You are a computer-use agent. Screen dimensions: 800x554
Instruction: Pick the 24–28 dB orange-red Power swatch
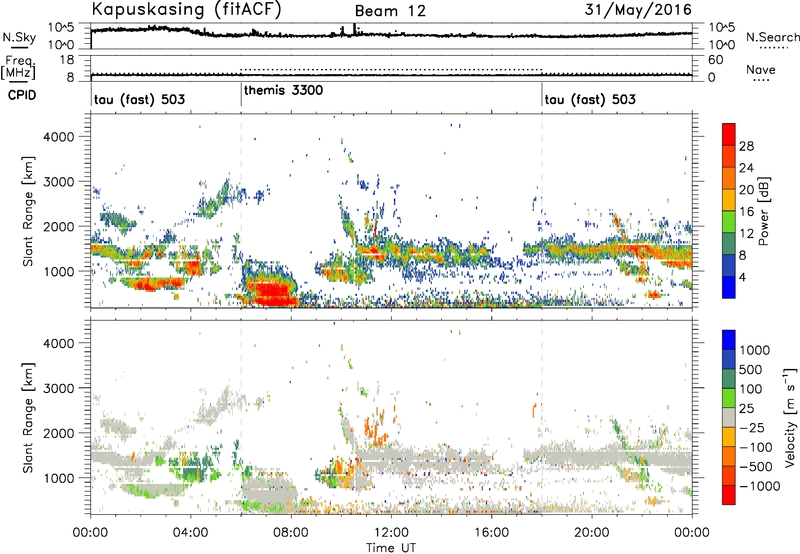coord(729,156)
